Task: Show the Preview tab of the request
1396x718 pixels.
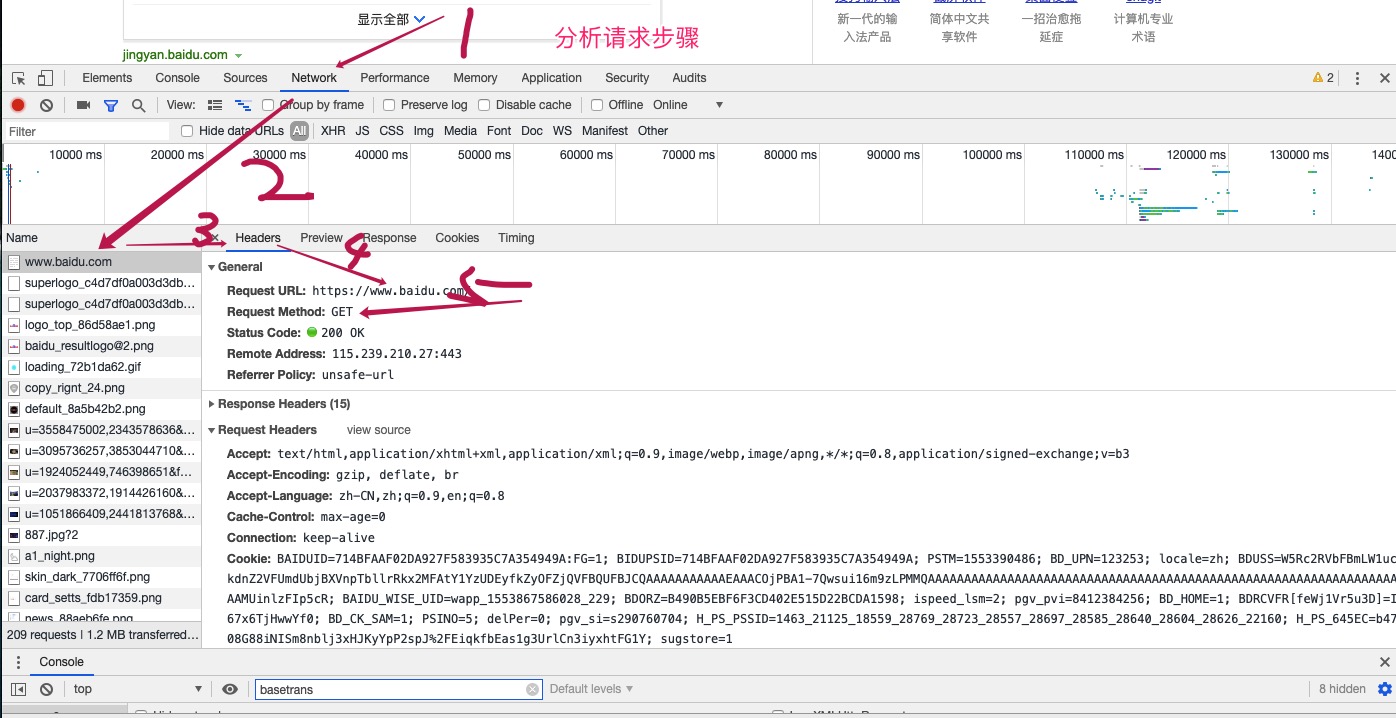Action: click(321, 238)
